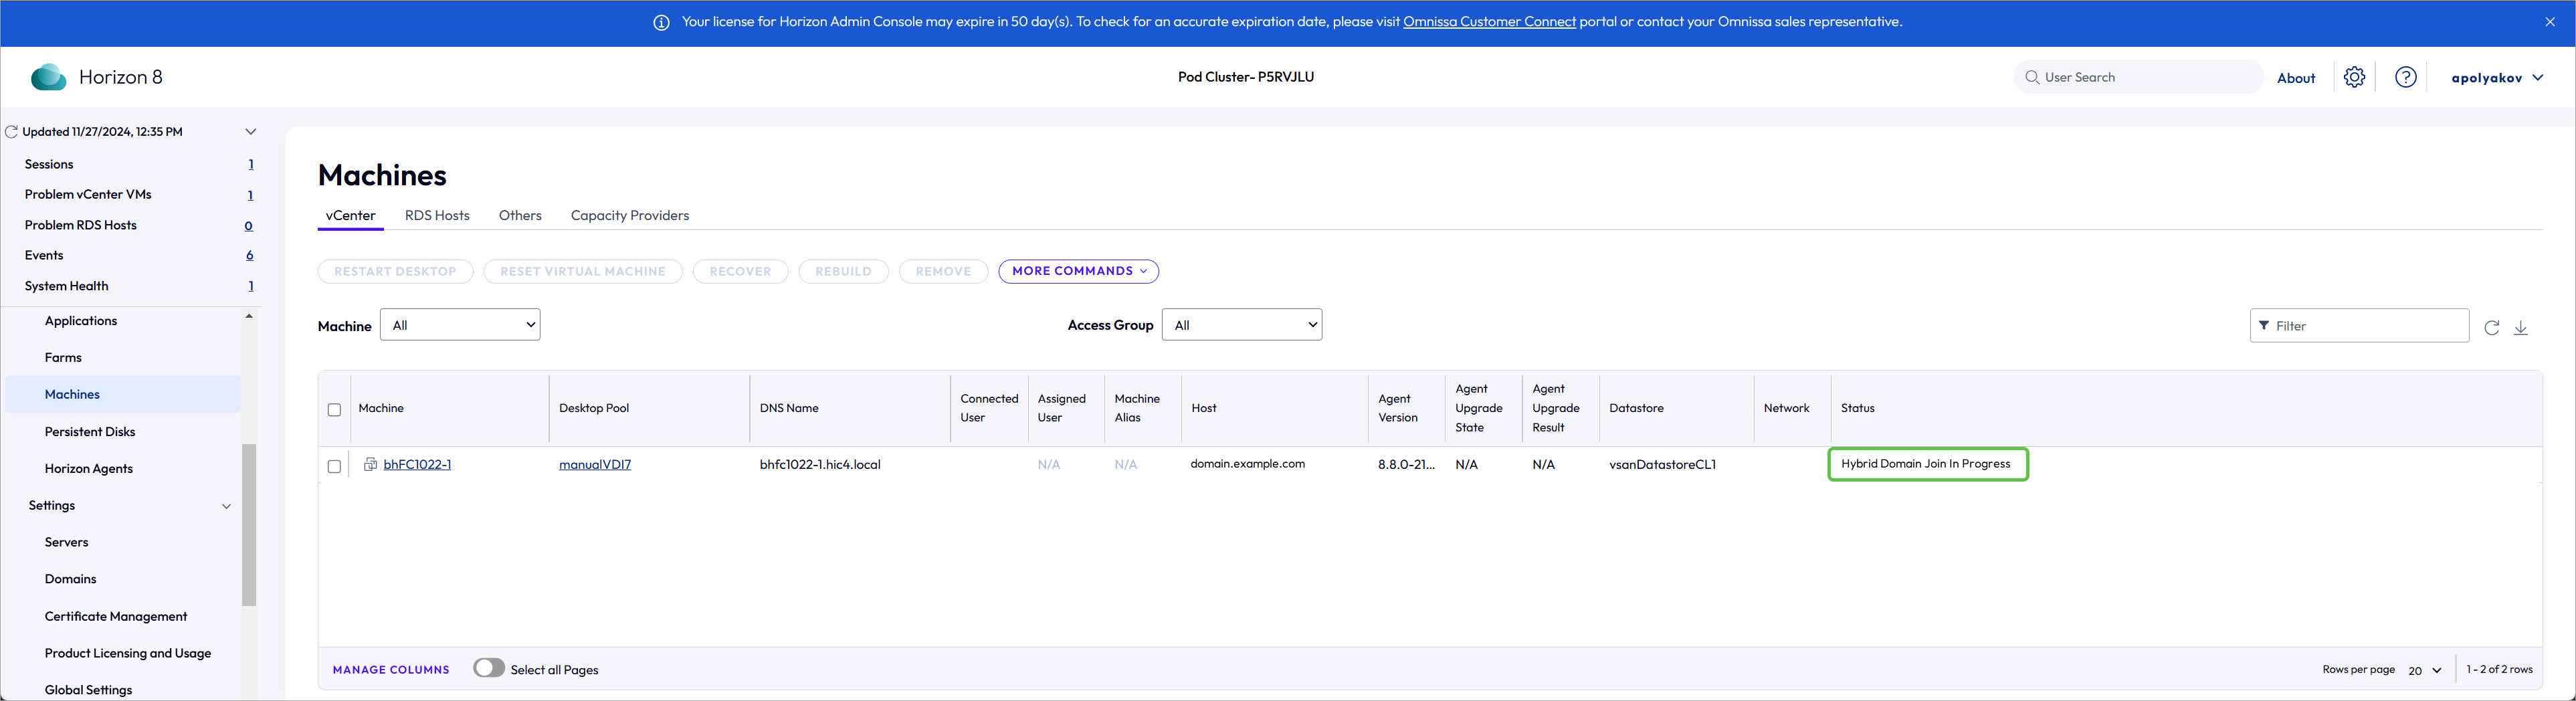This screenshot has width=2576, height=701.
Task: Click the info icon in the license banner
Action: (x=661, y=22)
